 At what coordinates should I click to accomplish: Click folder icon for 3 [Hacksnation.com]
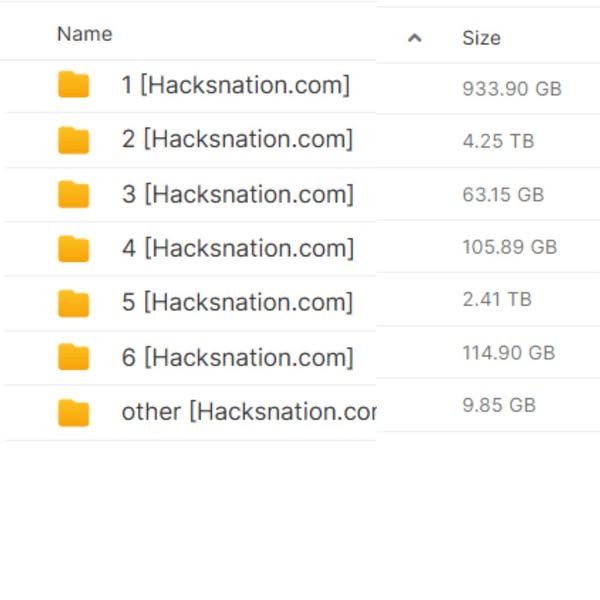(x=74, y=194)
